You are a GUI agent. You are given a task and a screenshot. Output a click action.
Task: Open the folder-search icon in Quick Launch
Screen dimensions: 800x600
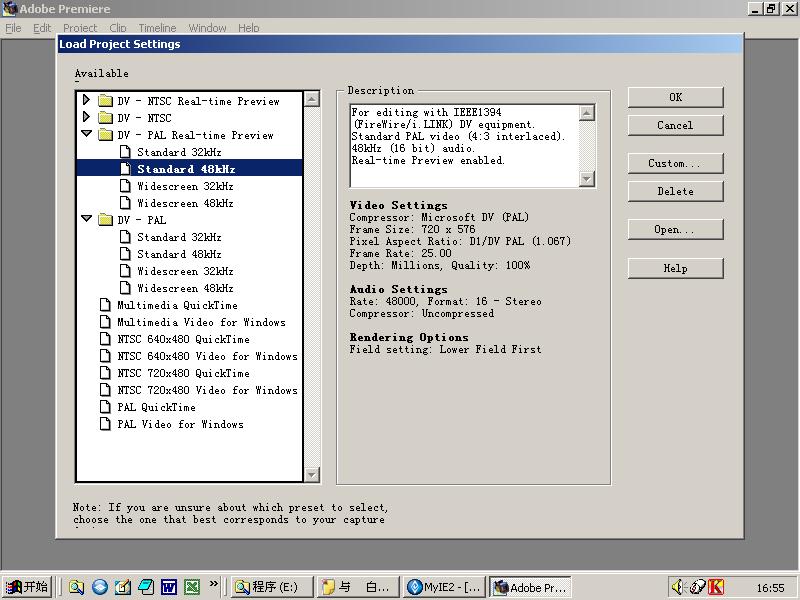pos(76,587)
